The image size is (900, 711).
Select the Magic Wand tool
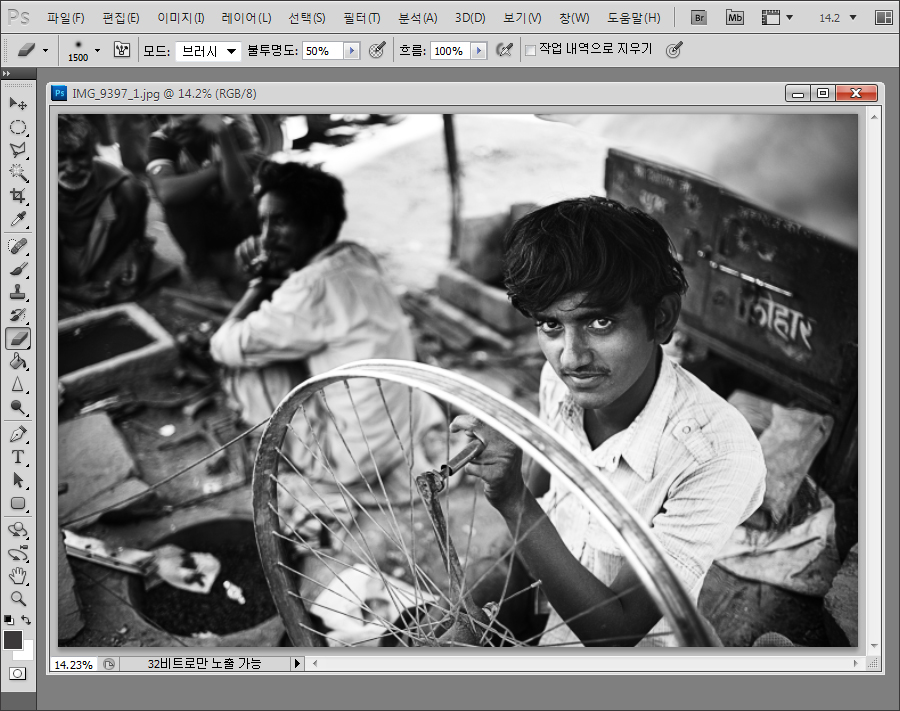point(18,173)
